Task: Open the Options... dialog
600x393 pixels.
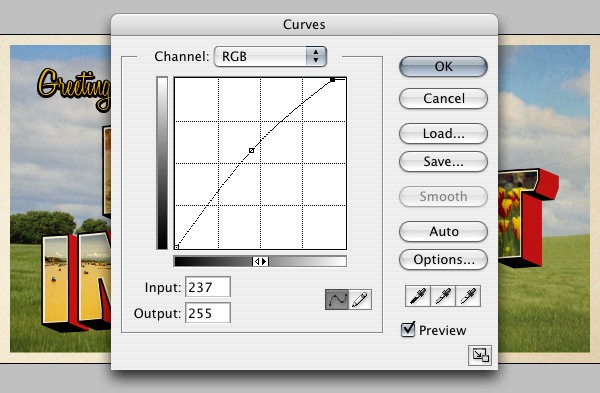Action: tap(443, 260)
